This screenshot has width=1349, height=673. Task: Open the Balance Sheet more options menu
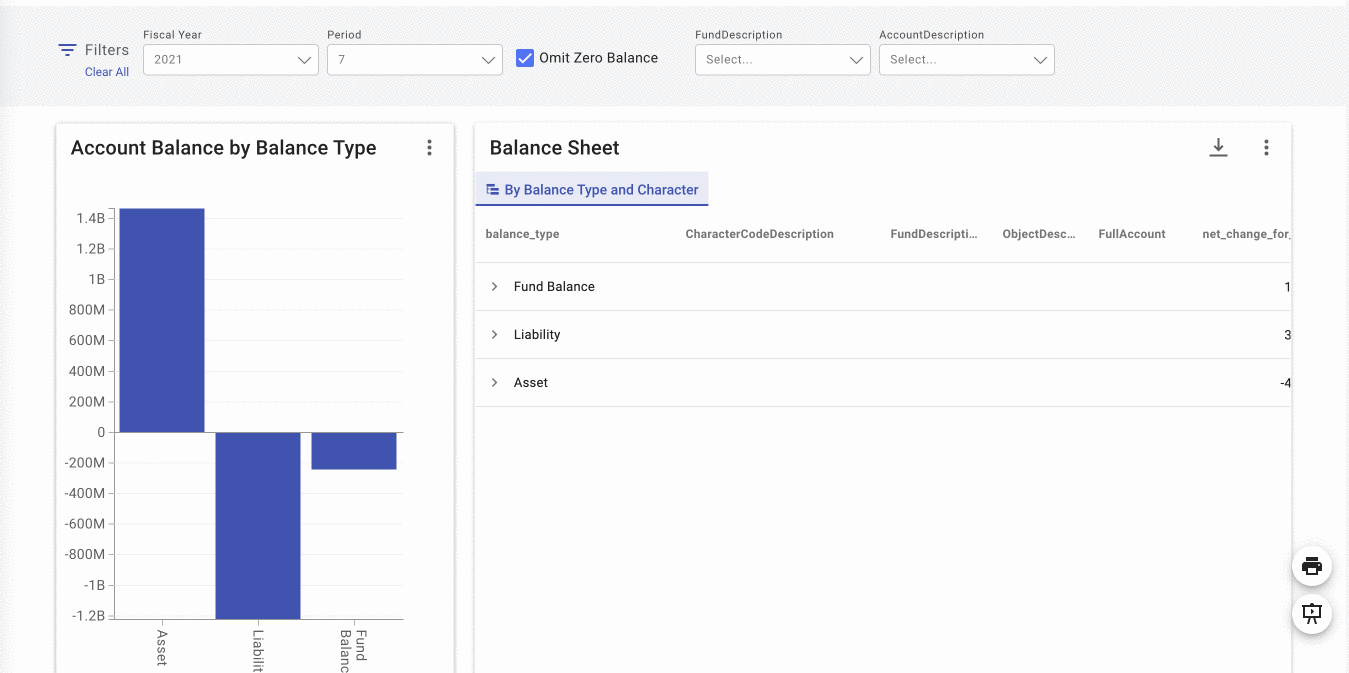[1266, 148]
